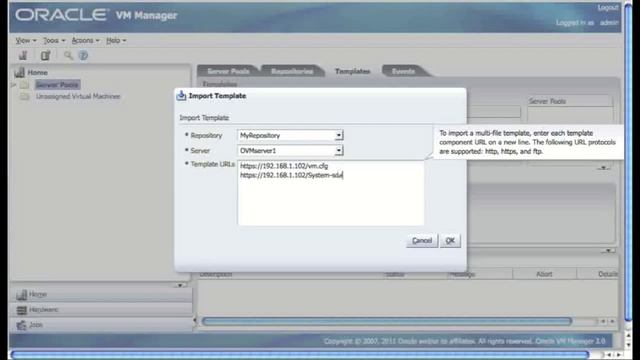Click the Server Pools folder icon
Image resolution: width=640 pixels, height=360 pixels.
click(x=24, y=84)
